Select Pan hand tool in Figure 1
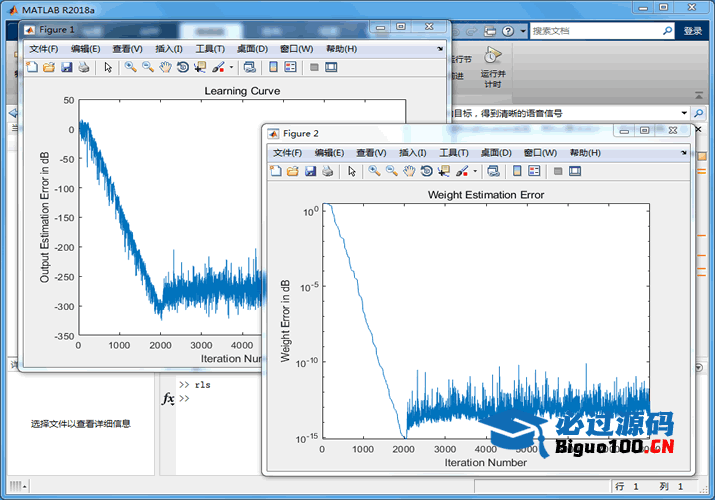Screen dimensions: 715x500 [x=165, y=67]
